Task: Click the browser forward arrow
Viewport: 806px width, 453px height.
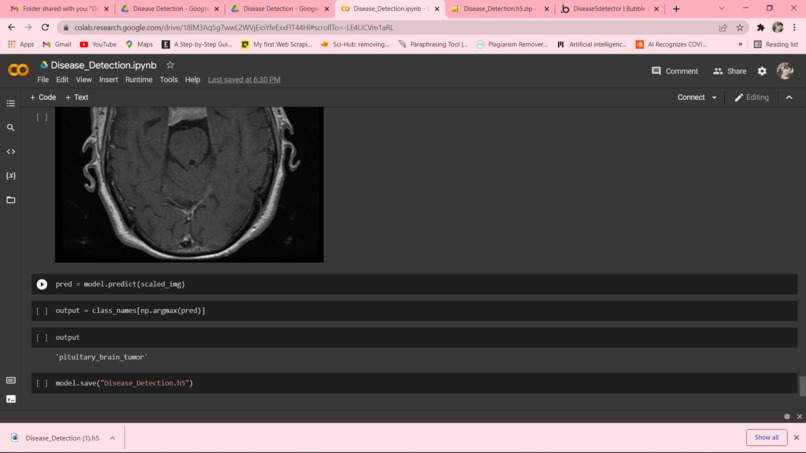Action: pyautogui.click(x=28, y=27)
